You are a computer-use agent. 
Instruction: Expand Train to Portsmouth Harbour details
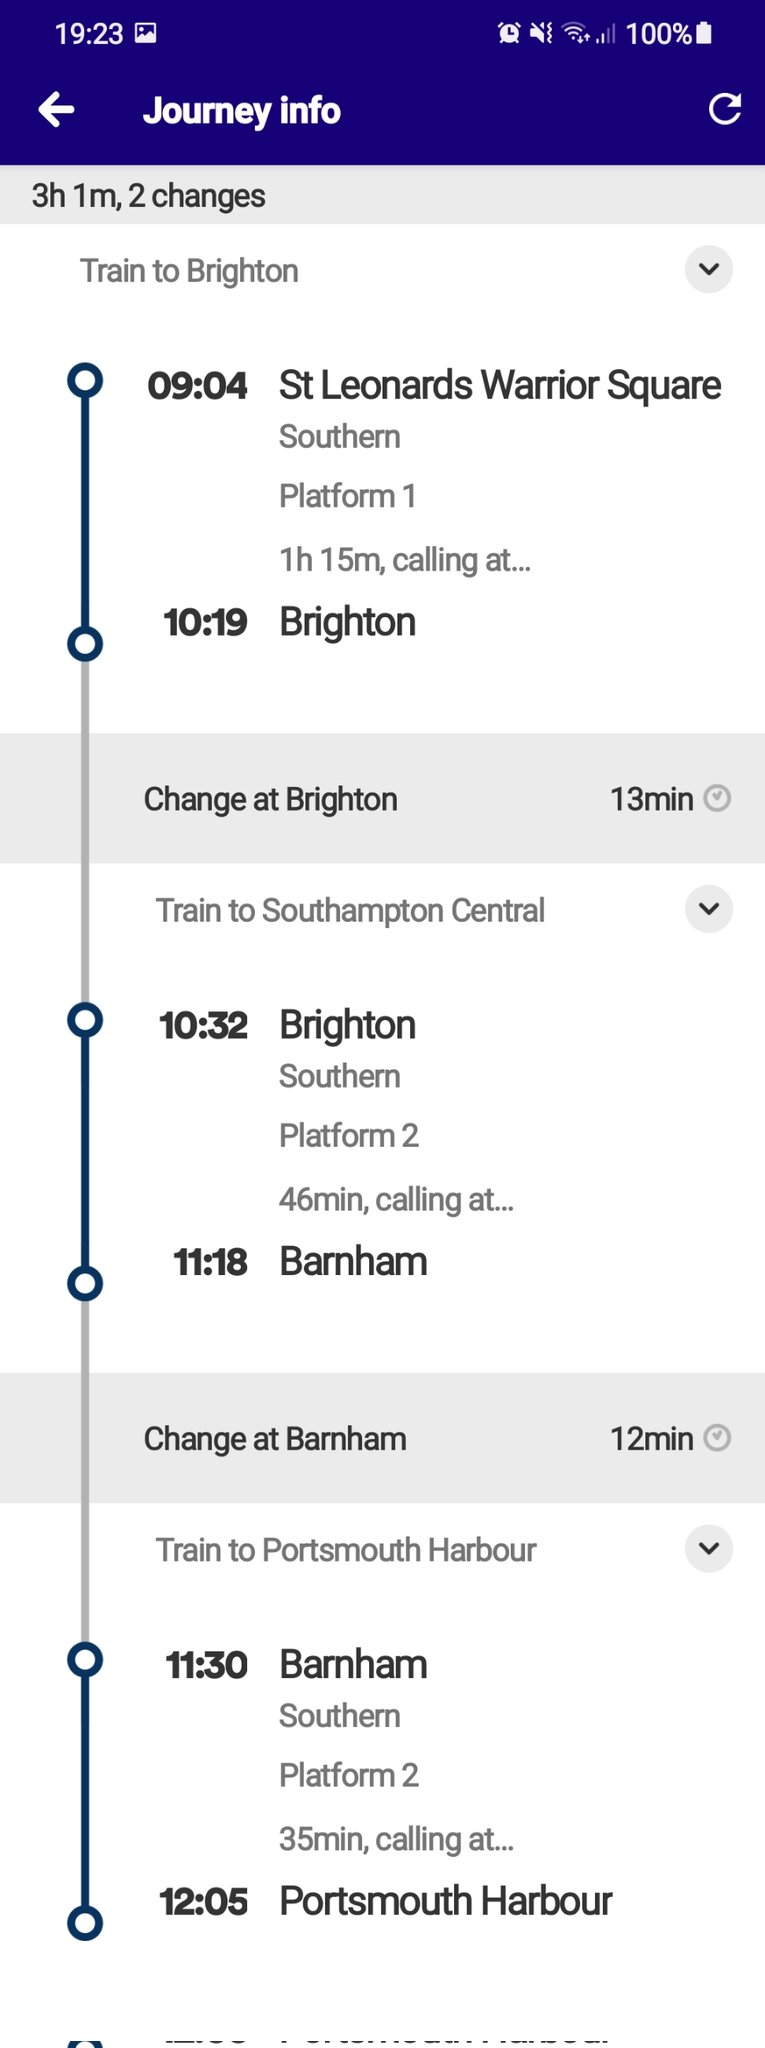click(x=708, y=1549)
